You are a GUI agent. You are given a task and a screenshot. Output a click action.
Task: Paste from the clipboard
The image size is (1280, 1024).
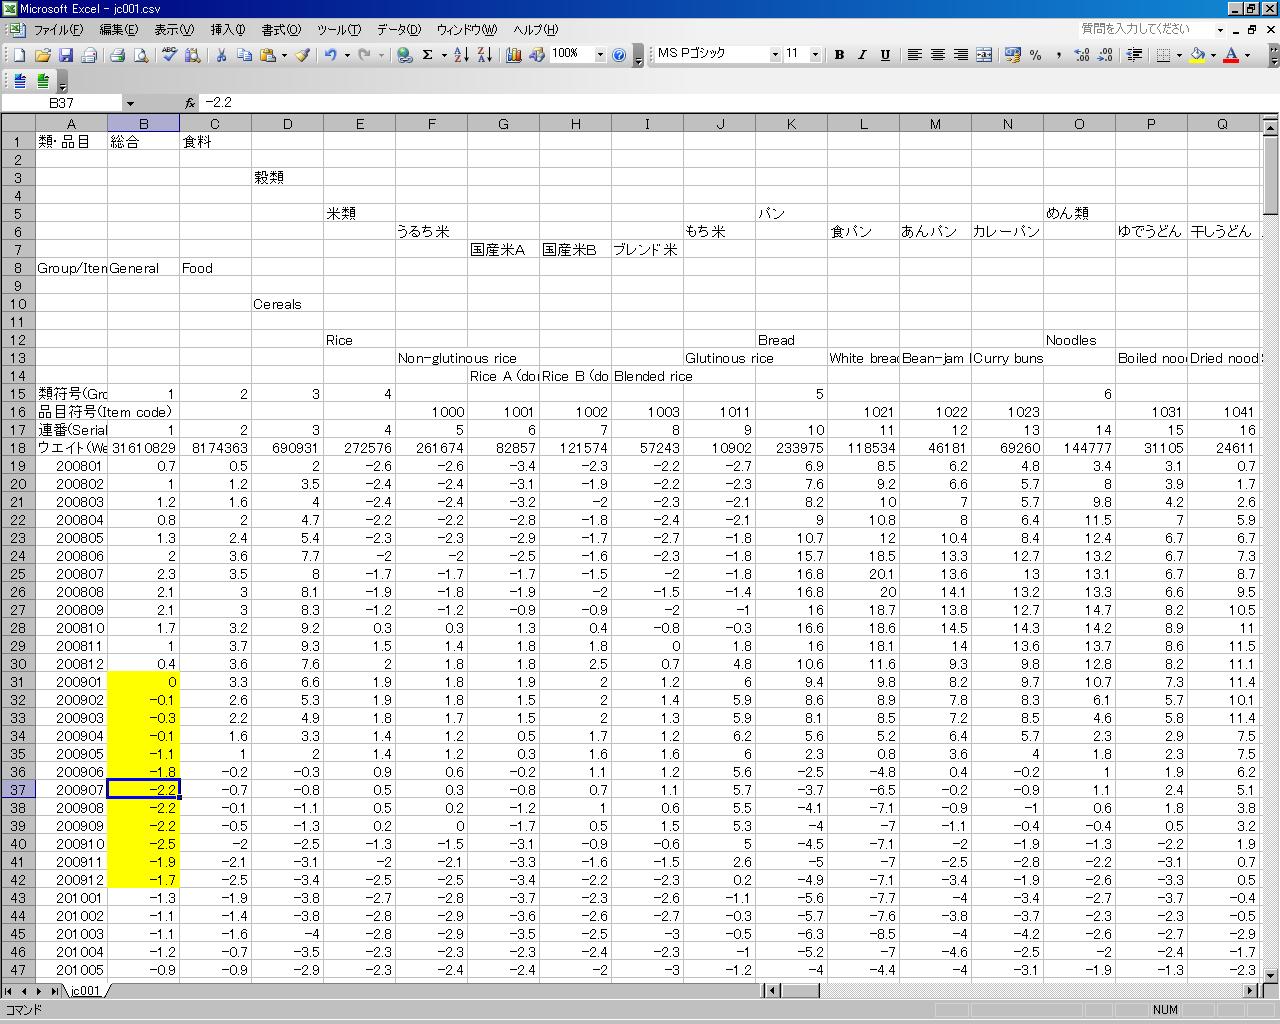click(267, 55)
